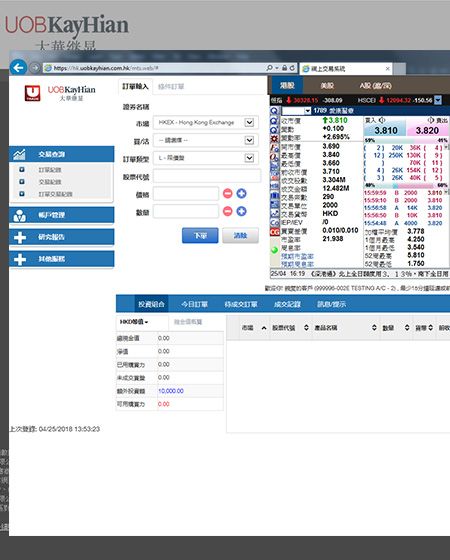
Task: Expand the 帳戶管理 sidebar section
Action: coord(62,215)
